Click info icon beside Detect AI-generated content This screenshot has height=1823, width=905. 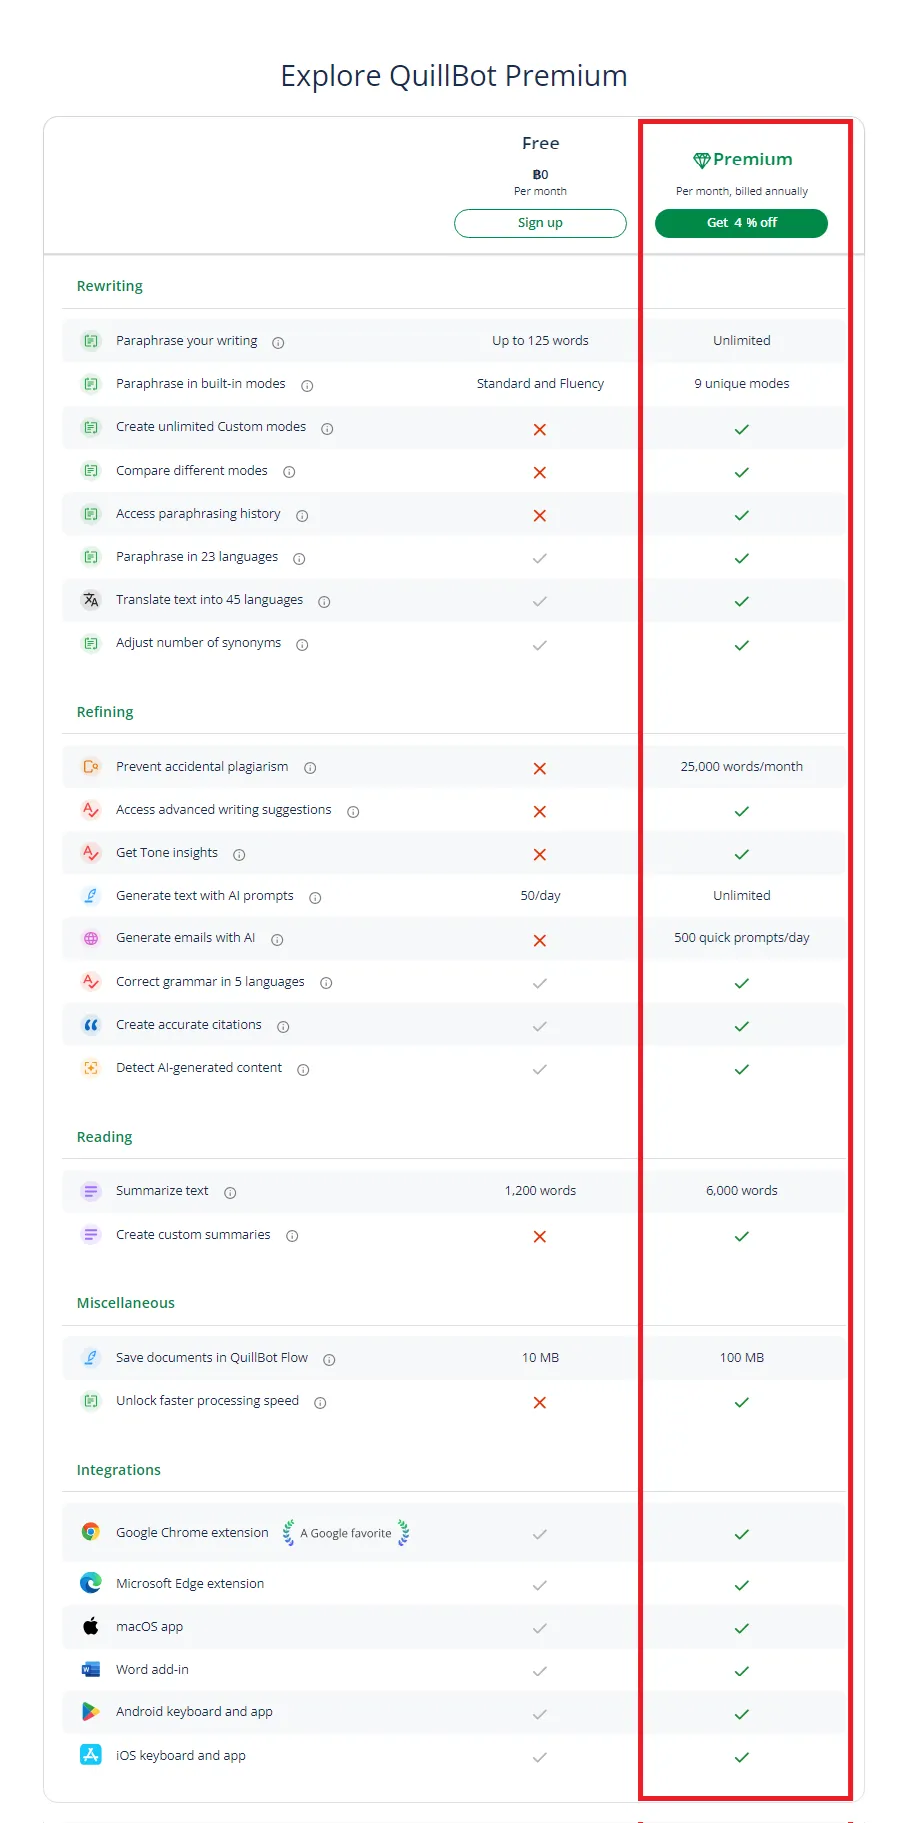click(303, 1070)
